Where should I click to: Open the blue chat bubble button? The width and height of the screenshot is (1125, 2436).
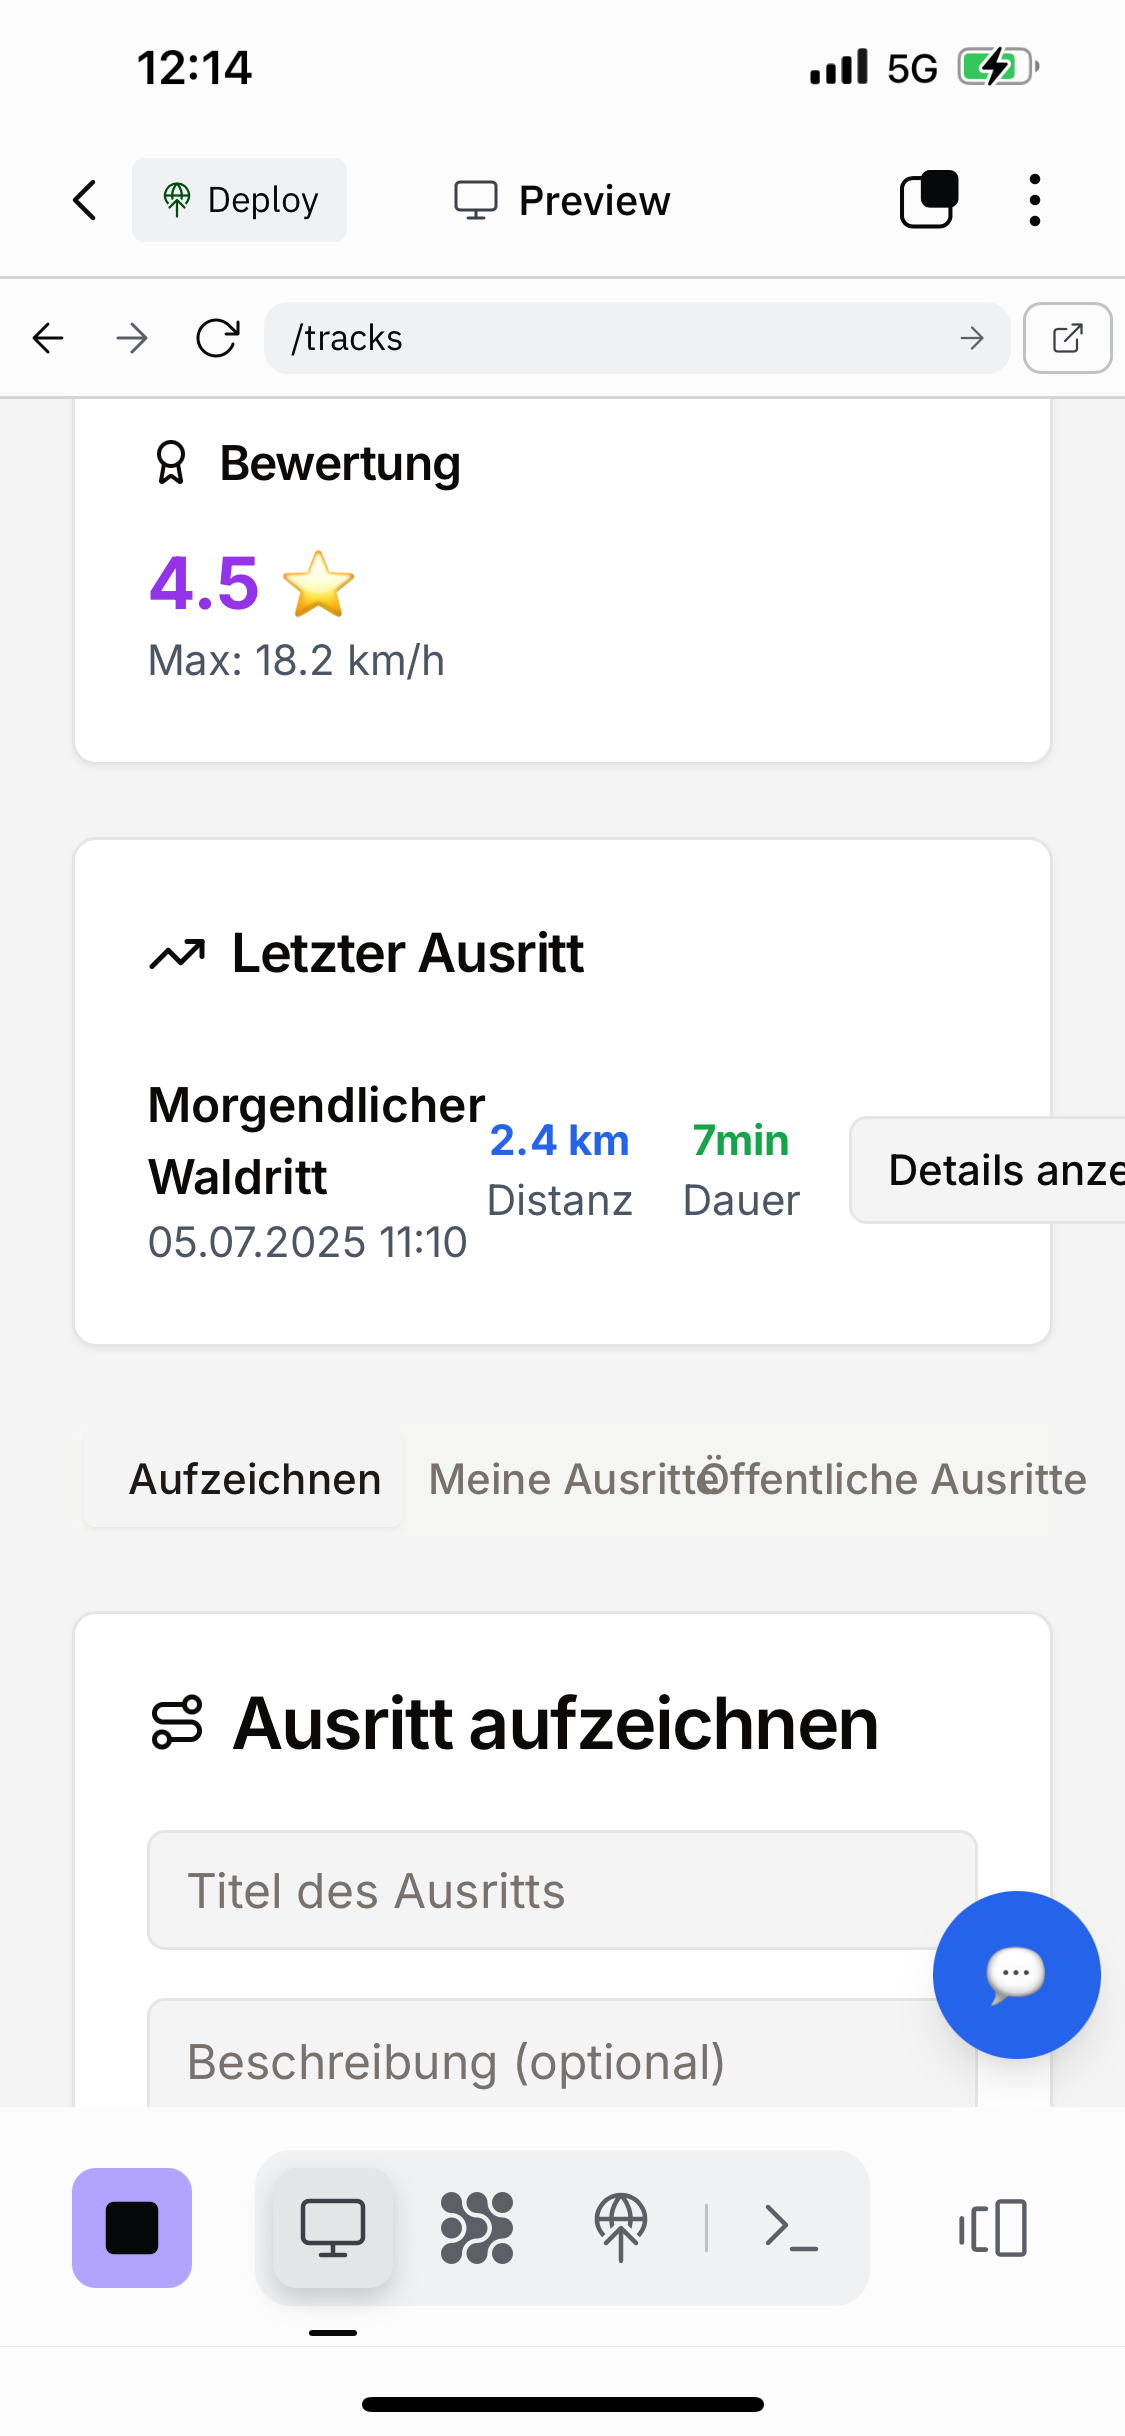(x=1016, y=1975)
